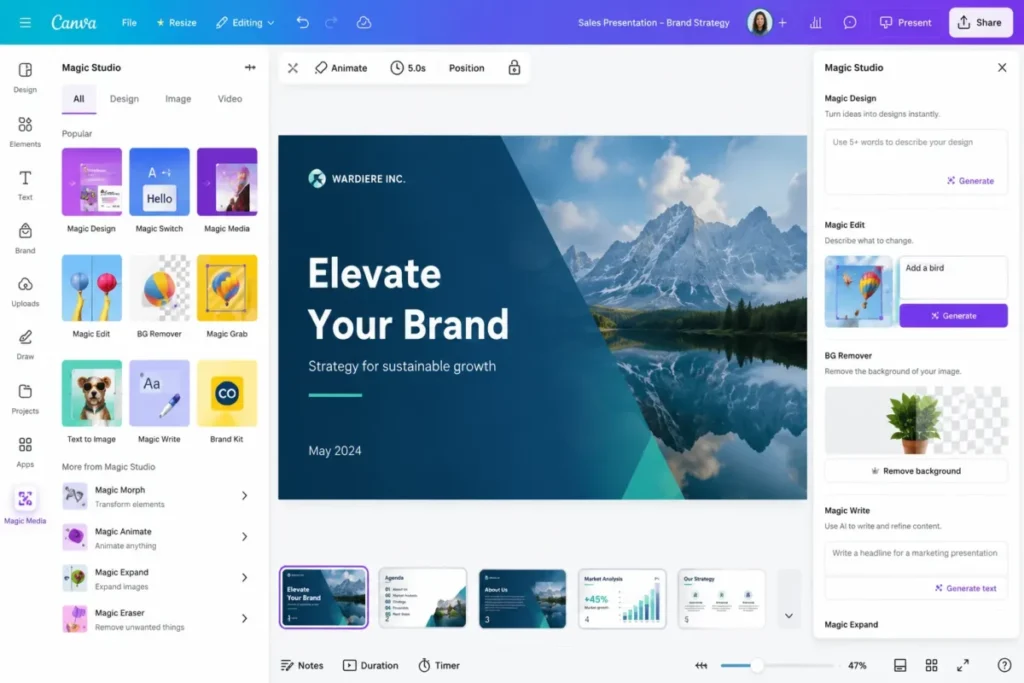Open the Timer tool
1024x683 pixels.
coord(439,665)
